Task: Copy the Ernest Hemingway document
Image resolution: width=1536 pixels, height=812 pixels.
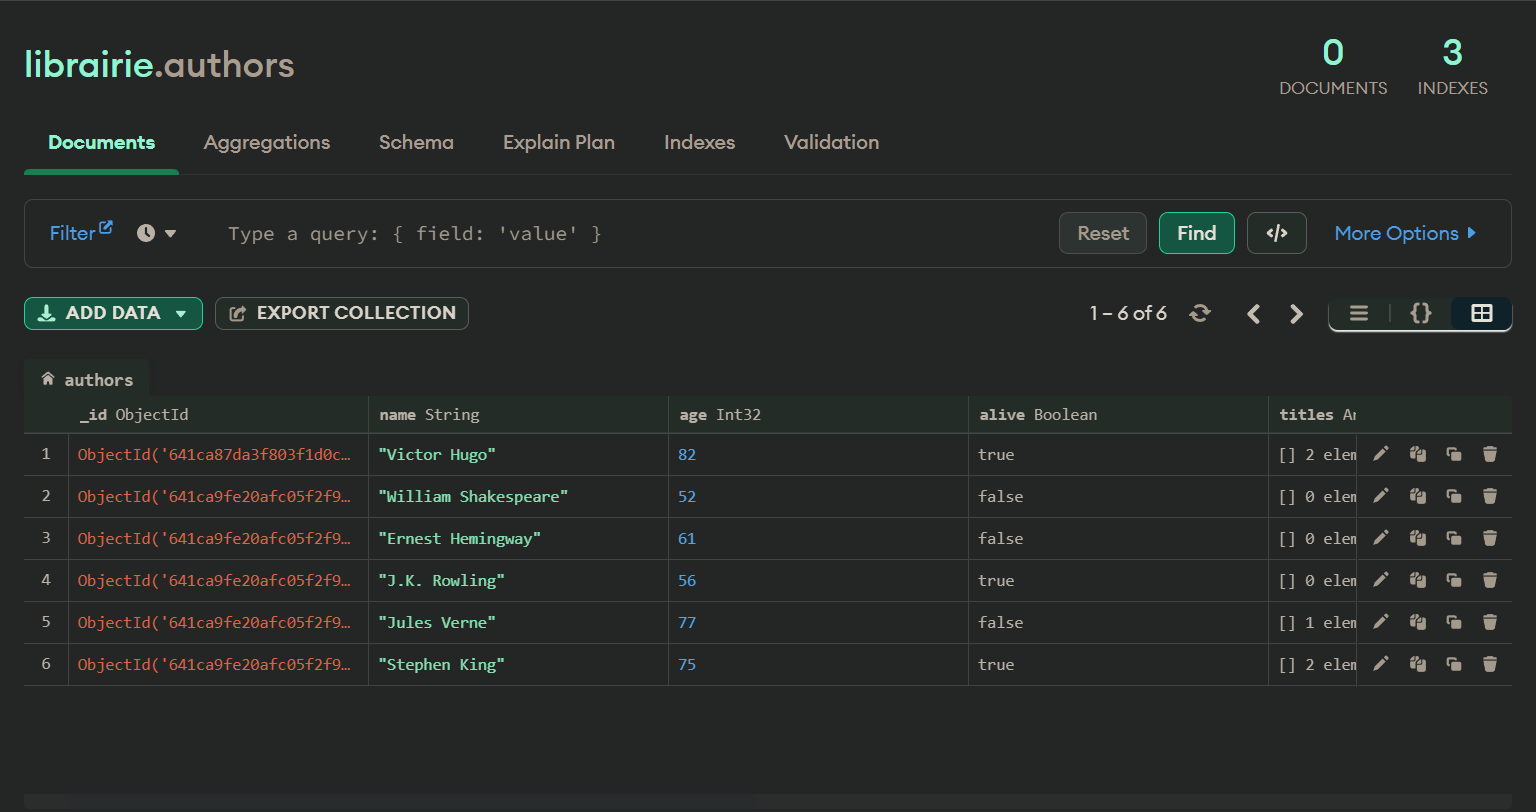Action: [x=1417, y=538]
